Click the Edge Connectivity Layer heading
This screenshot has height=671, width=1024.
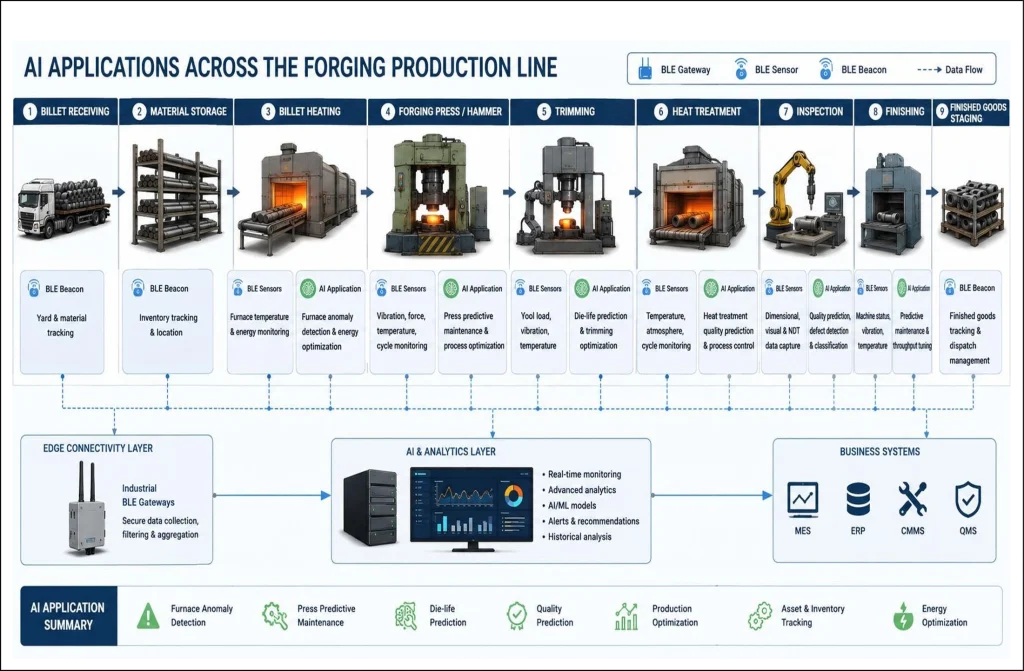click(98, 448)
